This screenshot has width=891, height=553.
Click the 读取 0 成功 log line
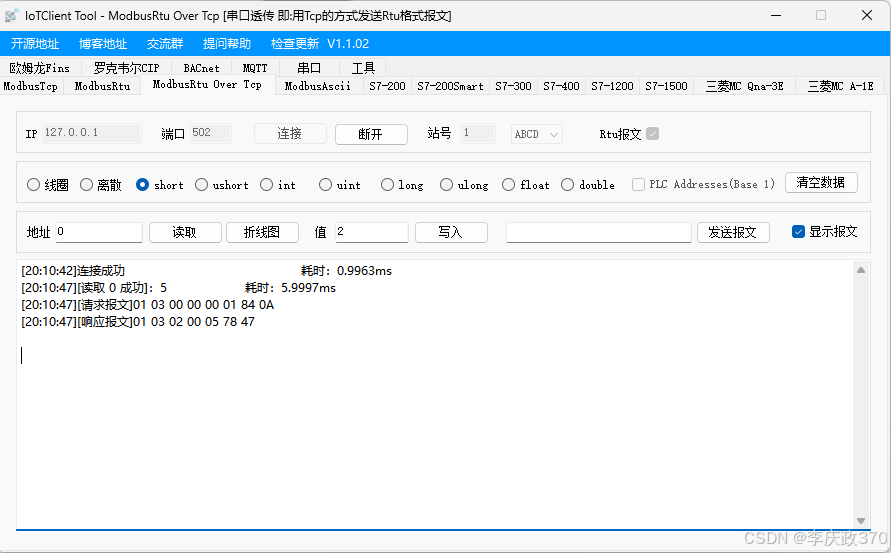[x=178, y=288]
